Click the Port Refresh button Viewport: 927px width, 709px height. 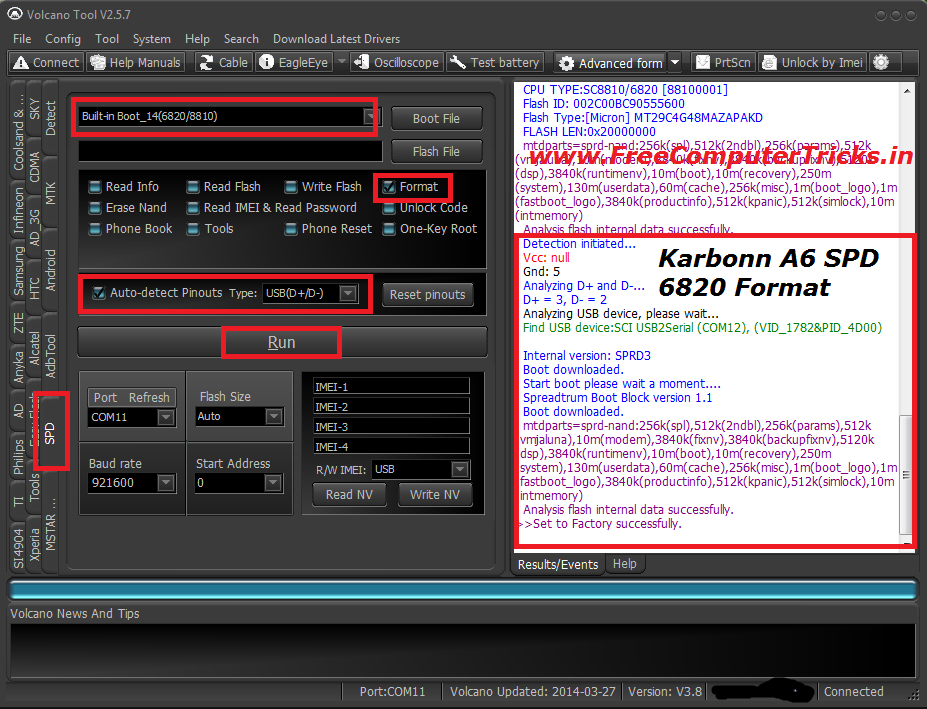(x=131, y=397)
